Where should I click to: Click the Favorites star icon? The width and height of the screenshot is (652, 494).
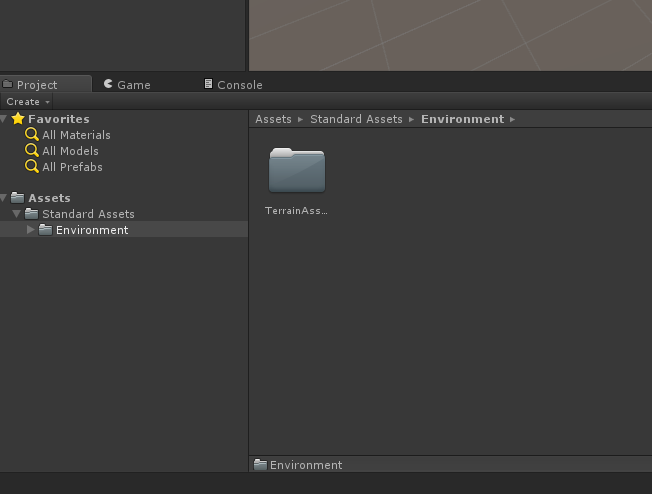18,119
